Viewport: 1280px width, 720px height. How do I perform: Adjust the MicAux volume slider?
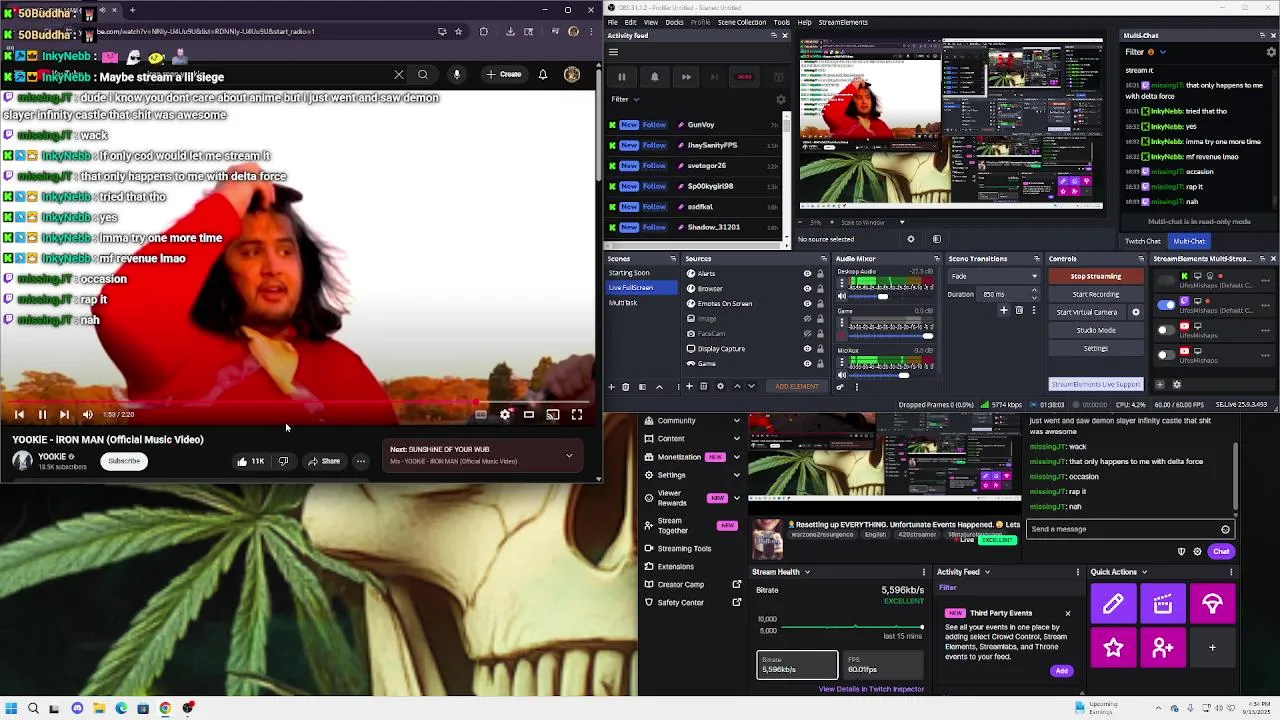892,375
